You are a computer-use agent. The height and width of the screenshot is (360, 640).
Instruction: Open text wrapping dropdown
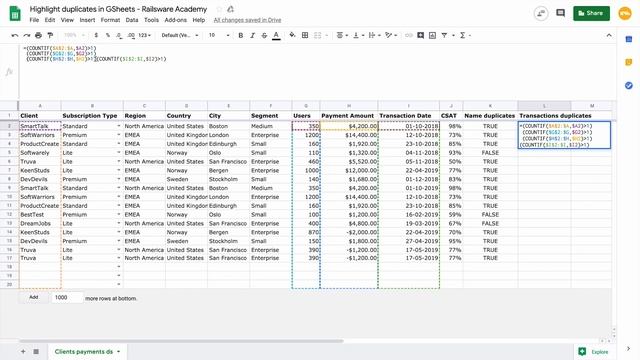374,36
